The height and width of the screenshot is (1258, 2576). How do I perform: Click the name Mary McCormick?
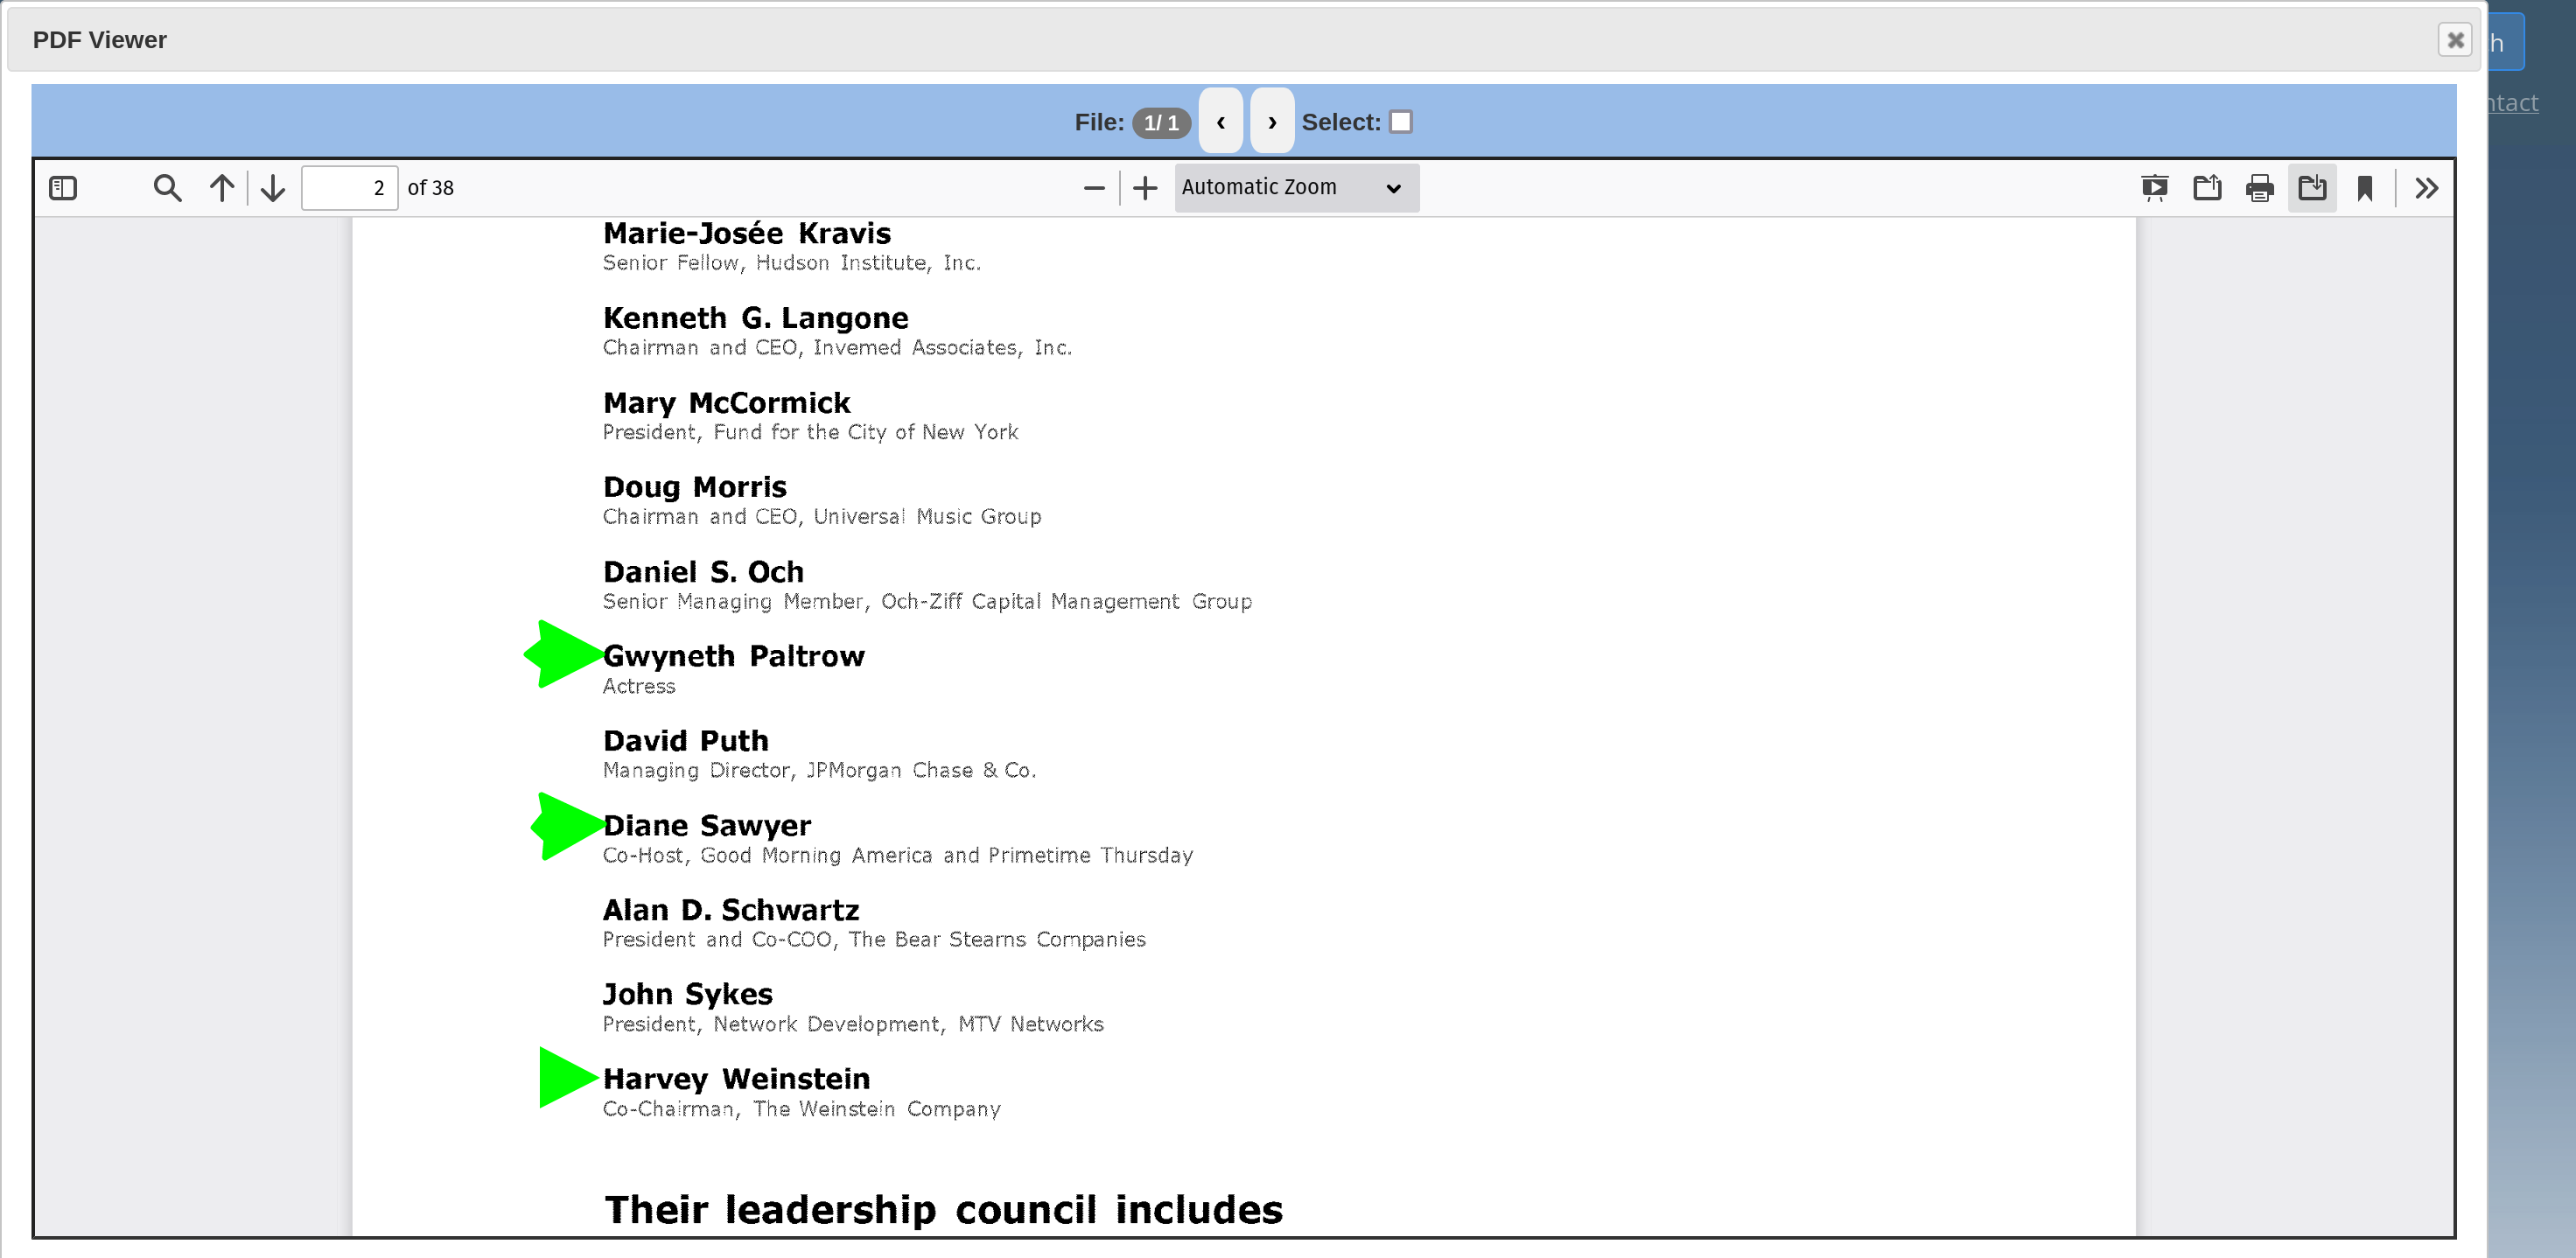pos(726,403)
